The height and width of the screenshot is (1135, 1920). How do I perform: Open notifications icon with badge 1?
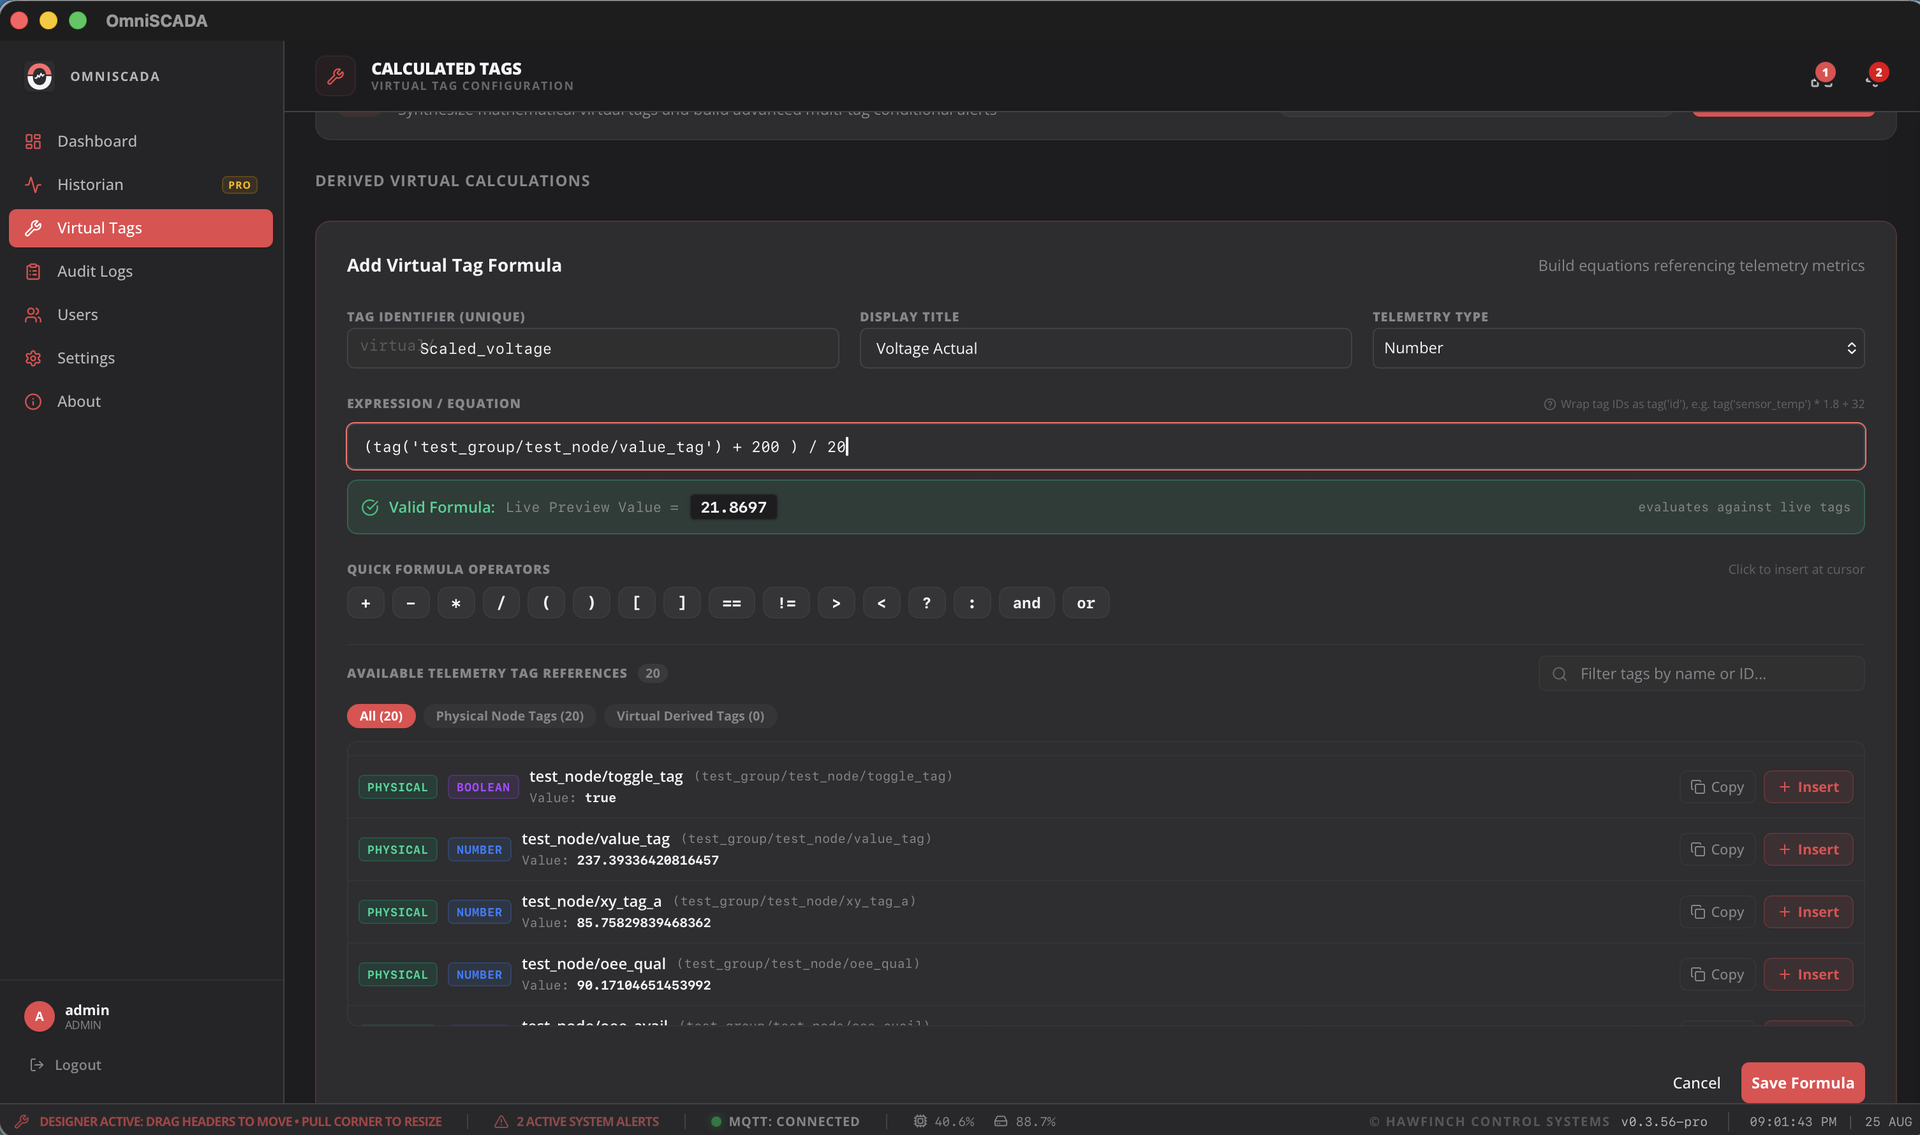[1821, 78]
